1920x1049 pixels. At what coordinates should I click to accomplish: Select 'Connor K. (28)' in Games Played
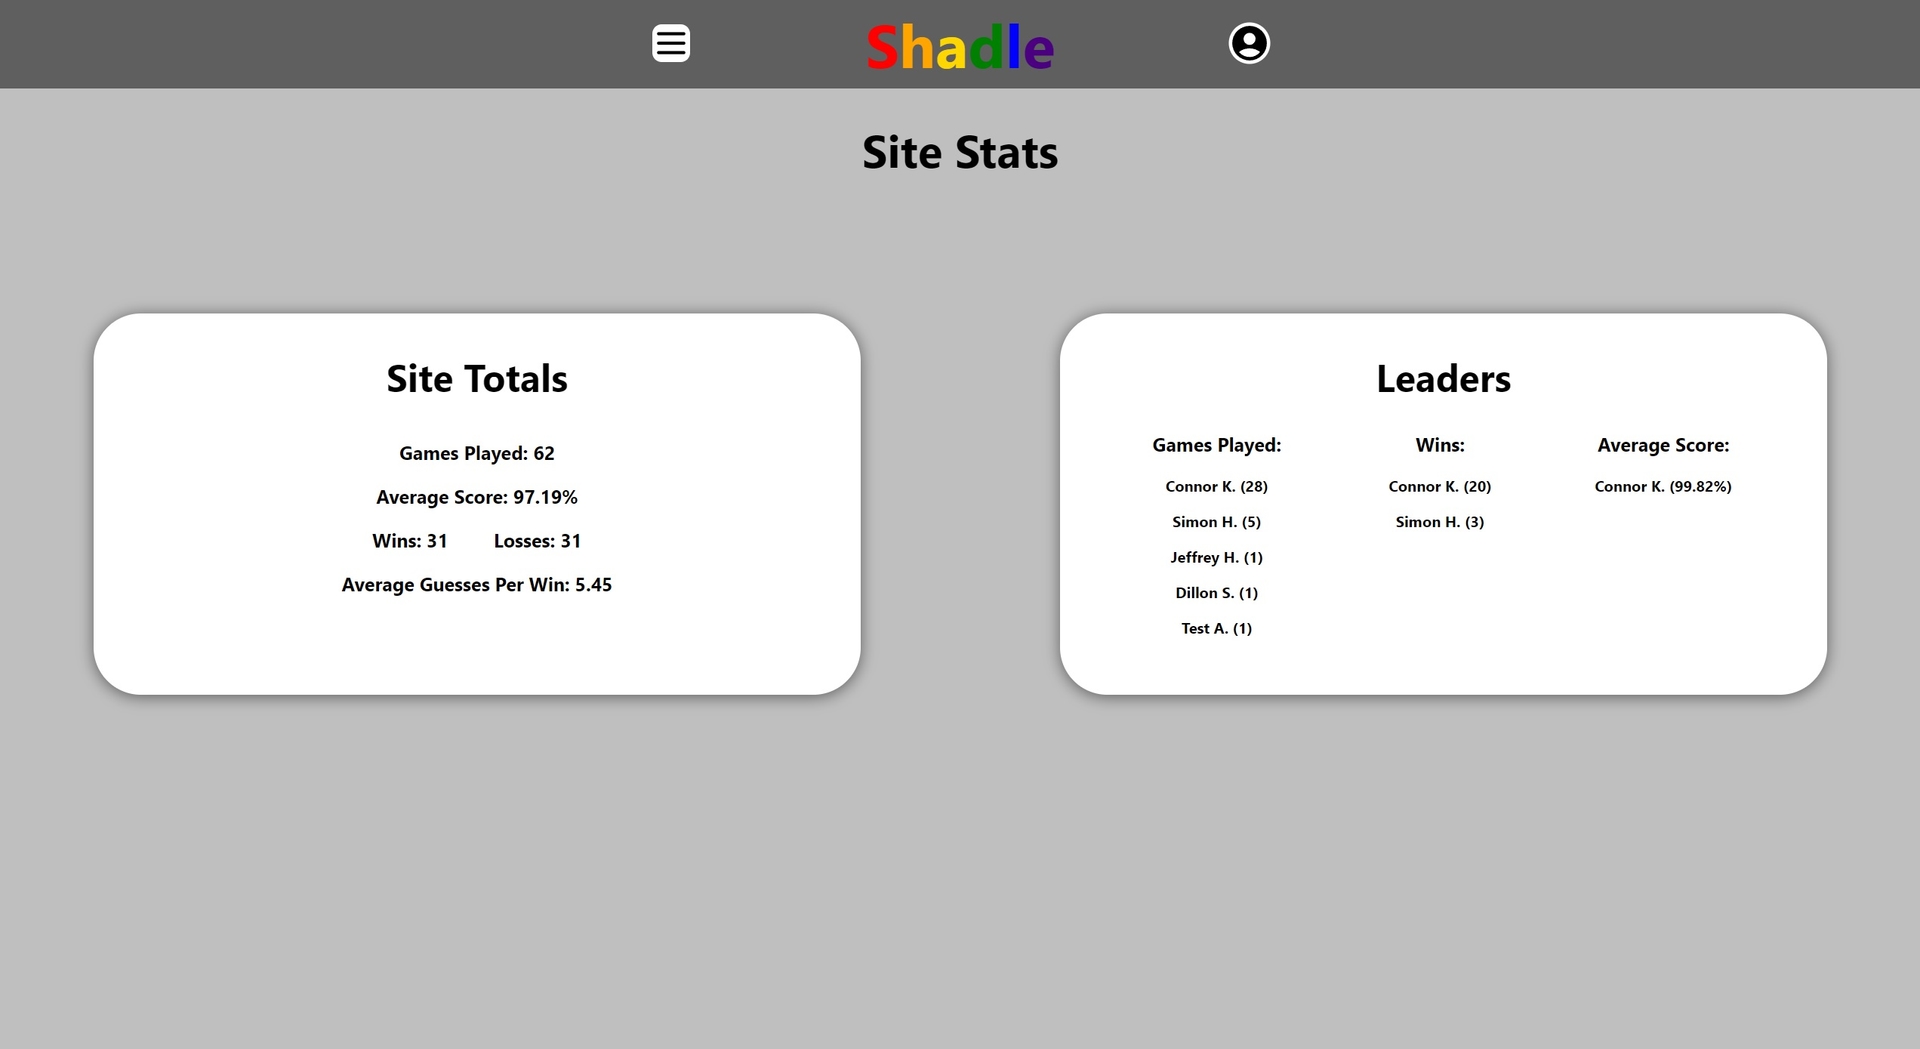click(1216, 487)
